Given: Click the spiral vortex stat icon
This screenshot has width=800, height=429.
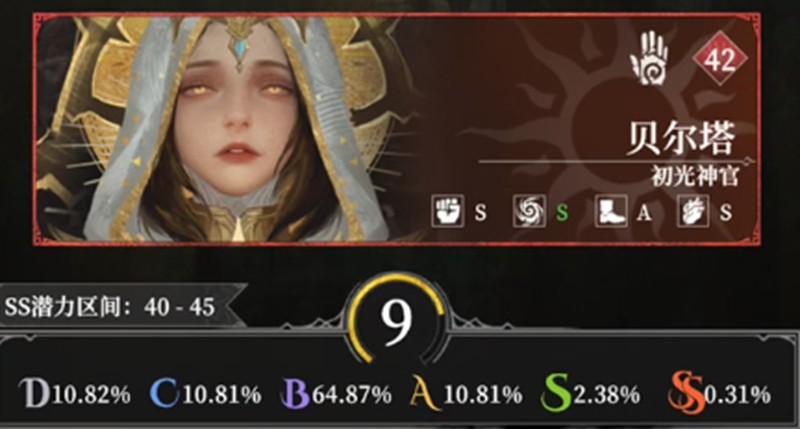Looking at the screenshot, I should tap(529, 211).
